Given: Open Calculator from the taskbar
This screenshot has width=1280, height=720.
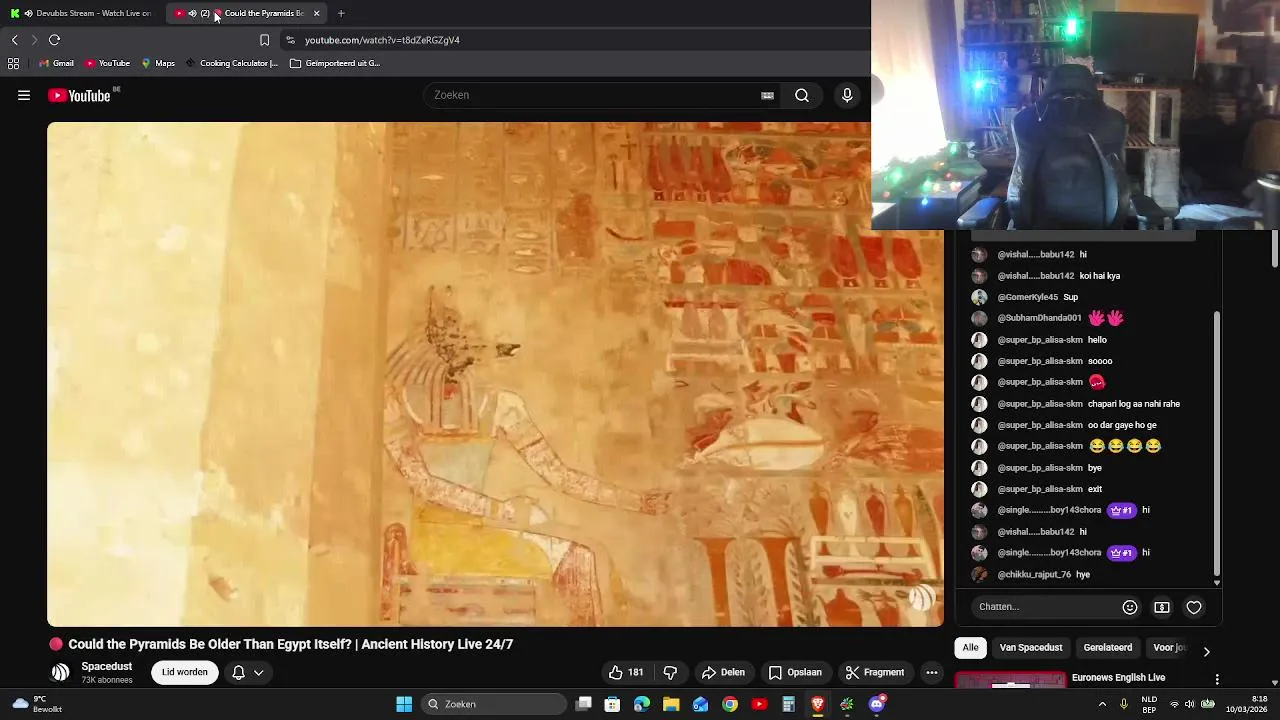Looking at the screenshot, I should point(788,704).
